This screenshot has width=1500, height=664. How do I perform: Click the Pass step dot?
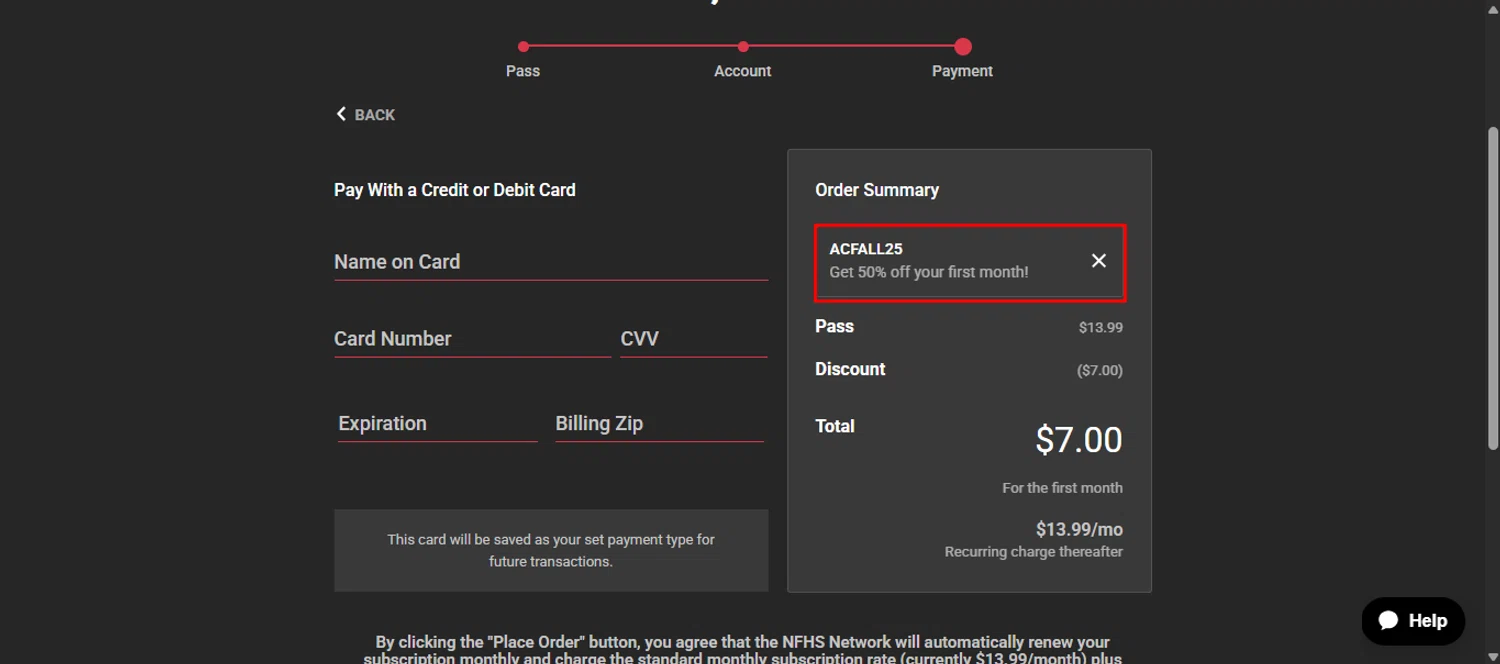523,47
